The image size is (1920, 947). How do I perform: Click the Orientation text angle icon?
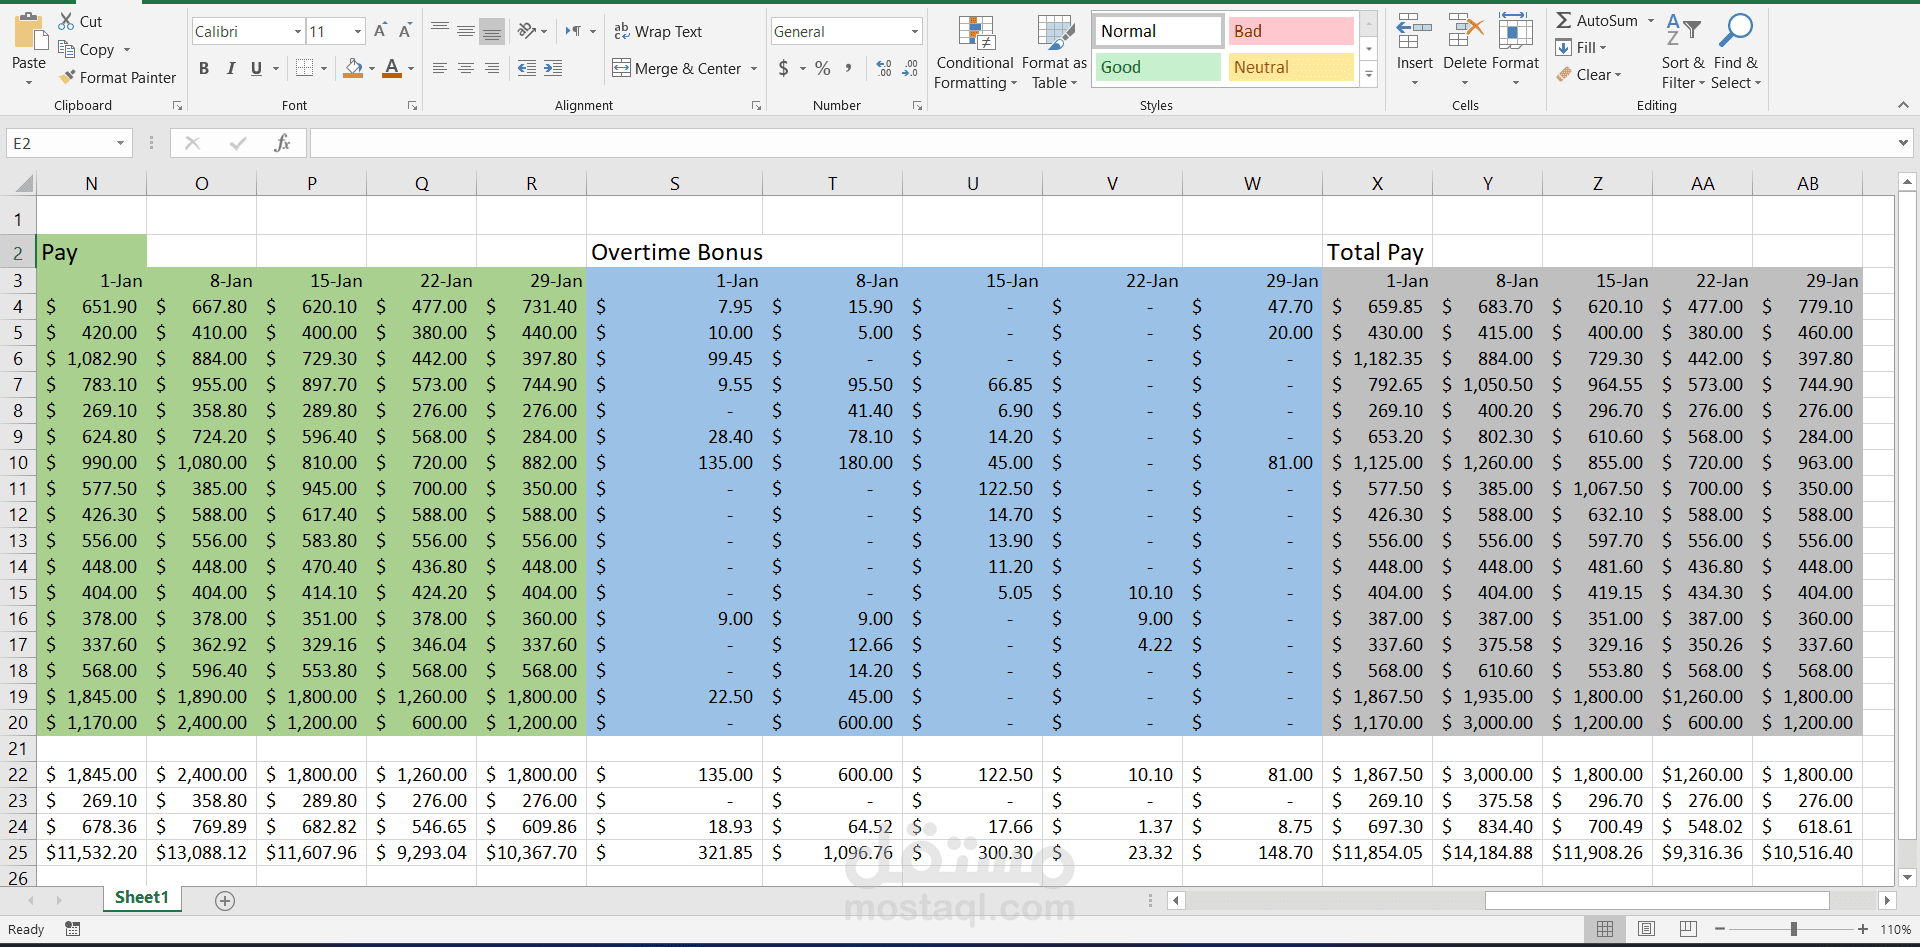click(x=527, y=31)
